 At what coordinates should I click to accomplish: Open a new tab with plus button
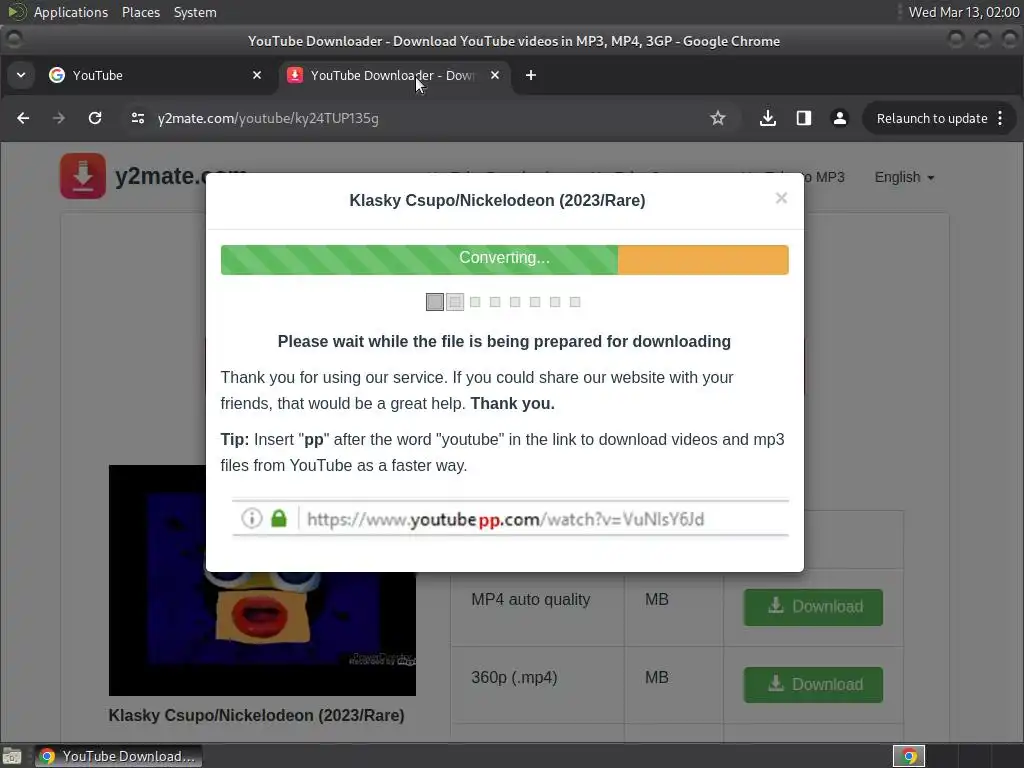click(x=531, y=75)
